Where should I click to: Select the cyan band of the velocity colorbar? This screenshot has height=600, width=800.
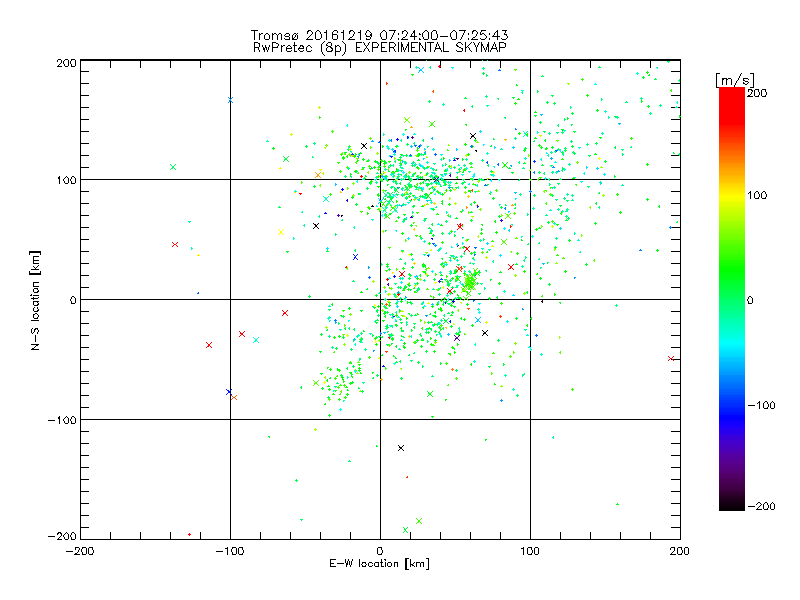click(732, 346)
